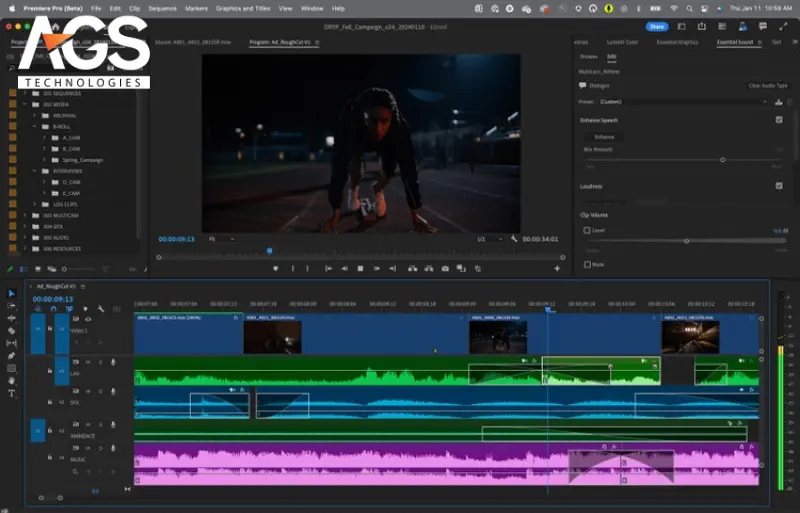The width and height of the screenshot is (800, 513).
Task: Toggle Loudness checkbox
Action: point(779,186)
